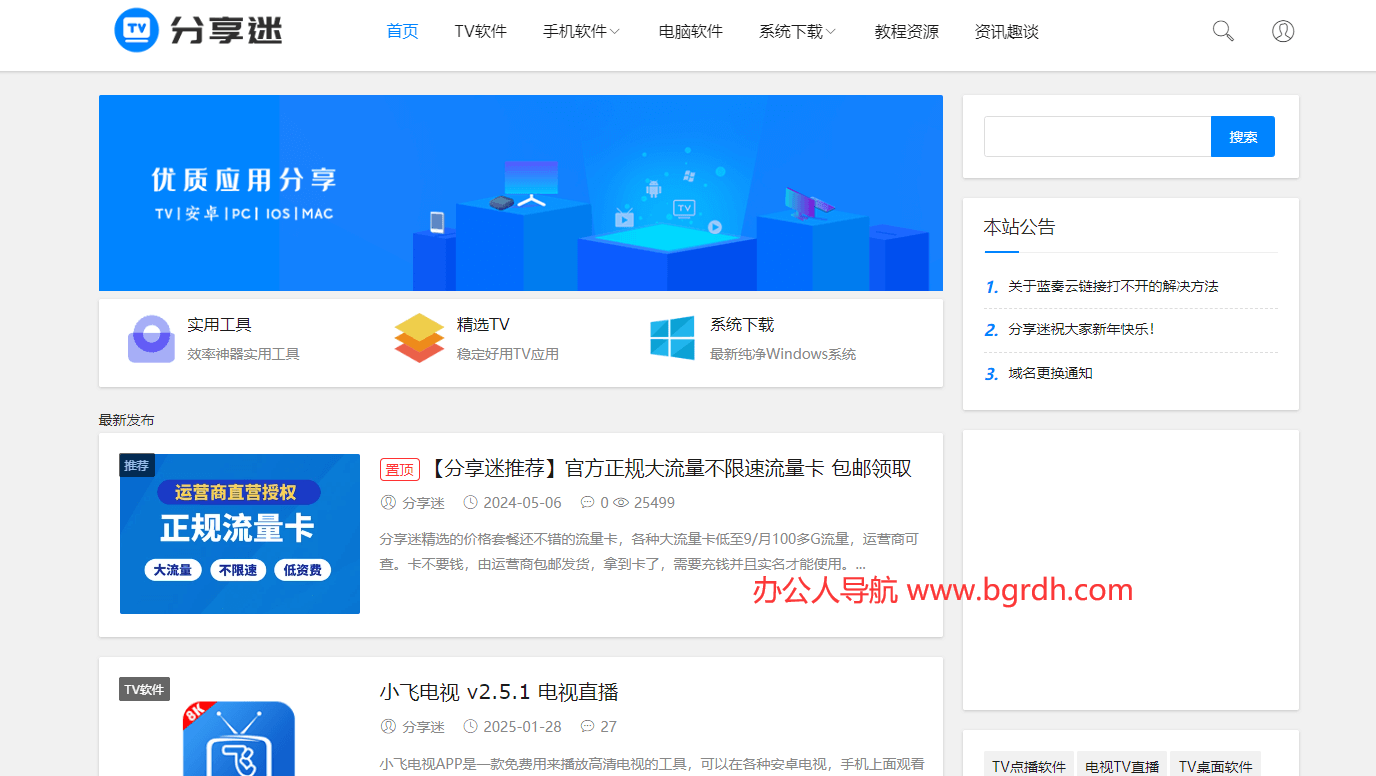Screen dimensions: 1376x776
Task: Open the user account icon in header
Action: (1283, 31)
